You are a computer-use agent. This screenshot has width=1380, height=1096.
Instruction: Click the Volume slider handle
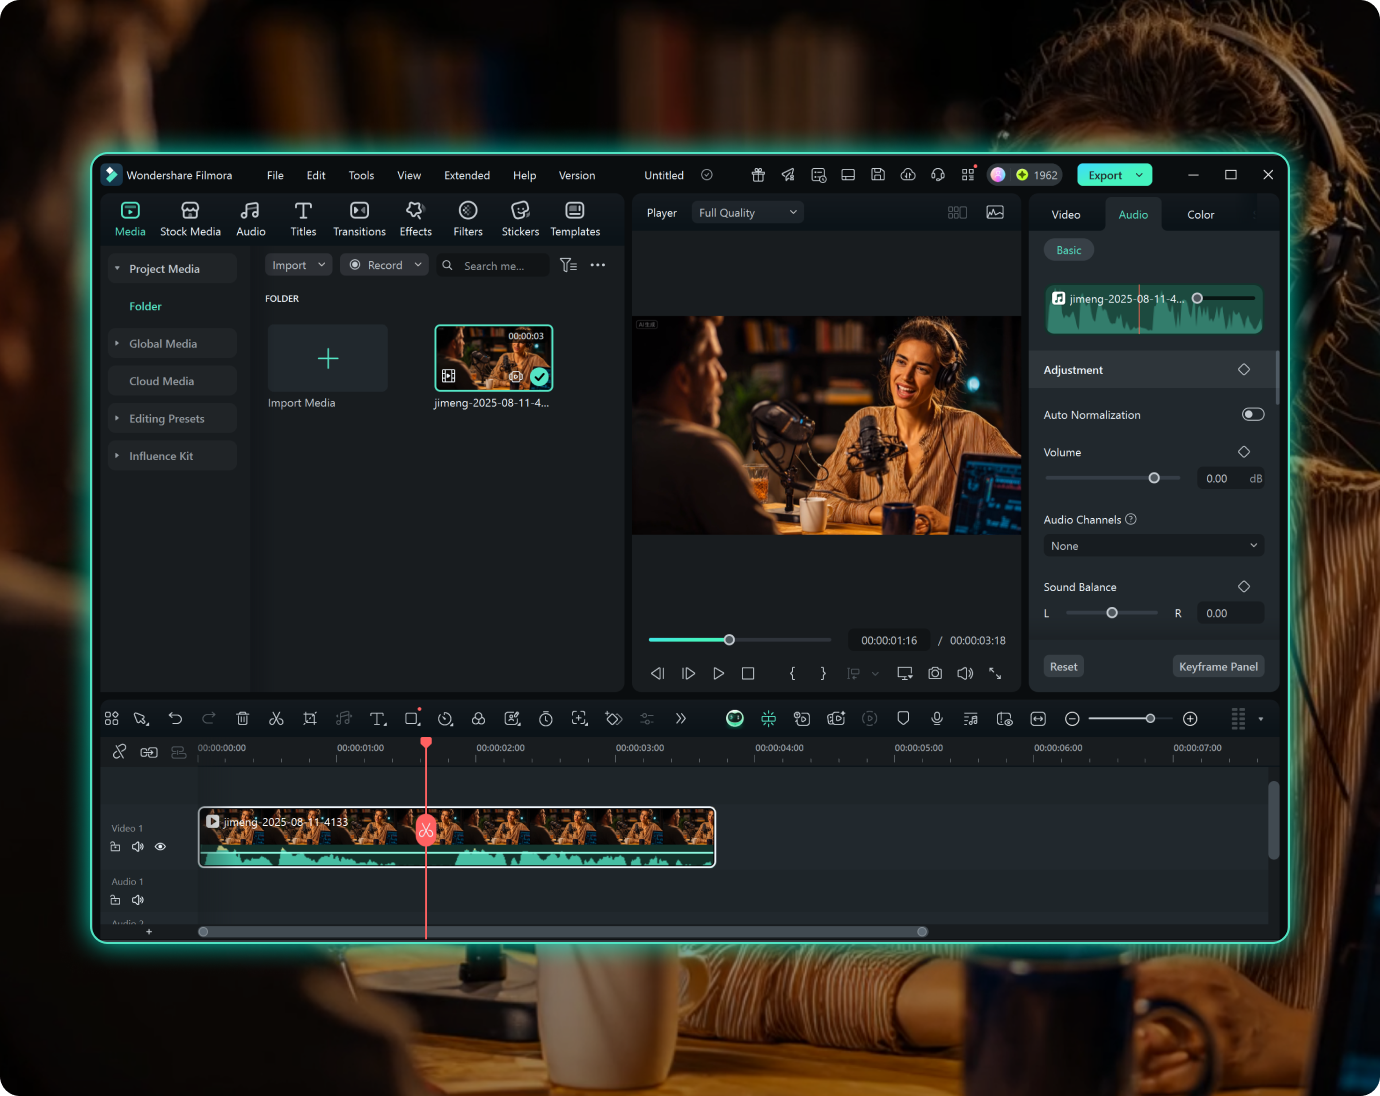[x=1154, y=478]
